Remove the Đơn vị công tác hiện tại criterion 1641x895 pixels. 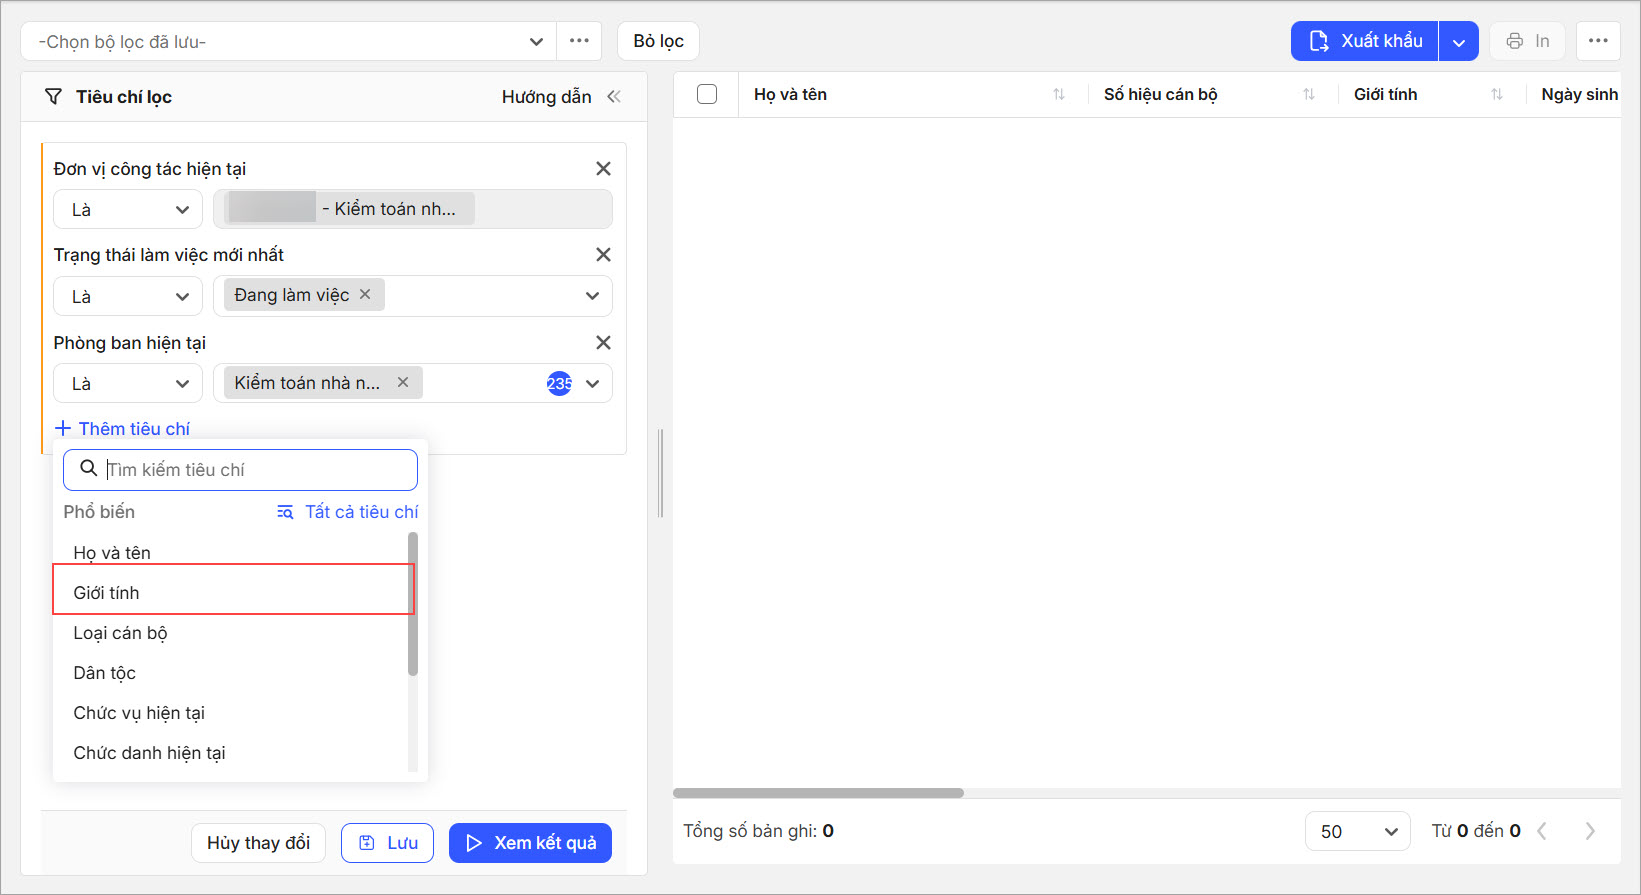click(x=603, y=169)
